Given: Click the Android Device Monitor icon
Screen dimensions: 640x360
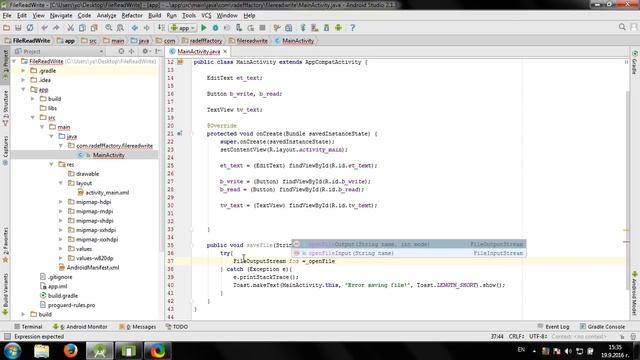Looking at the screenshot, I should coord(338,28).
